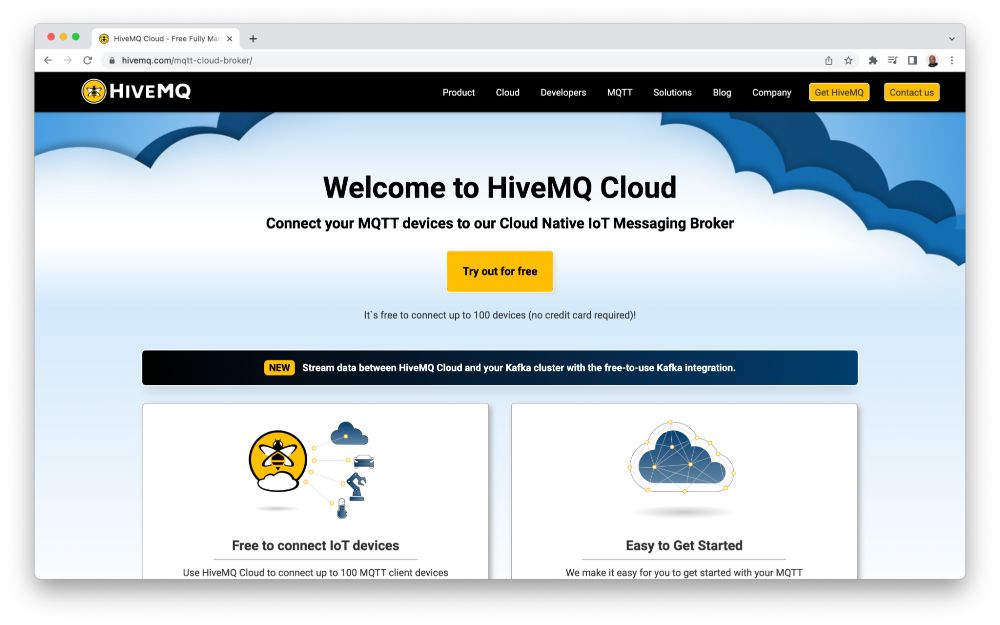Viewport: 1000px width, 625px height.
Task: Click the HIVEMQ wordmark text in header
Action: pyautogui.click(x=150, y=91)
